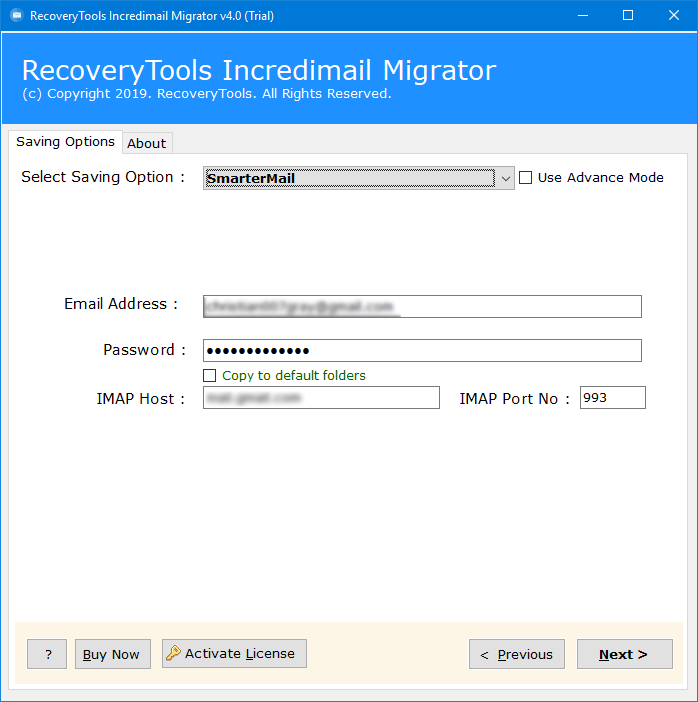Close the Incredimail Migrator window

(x=674, y=16)
